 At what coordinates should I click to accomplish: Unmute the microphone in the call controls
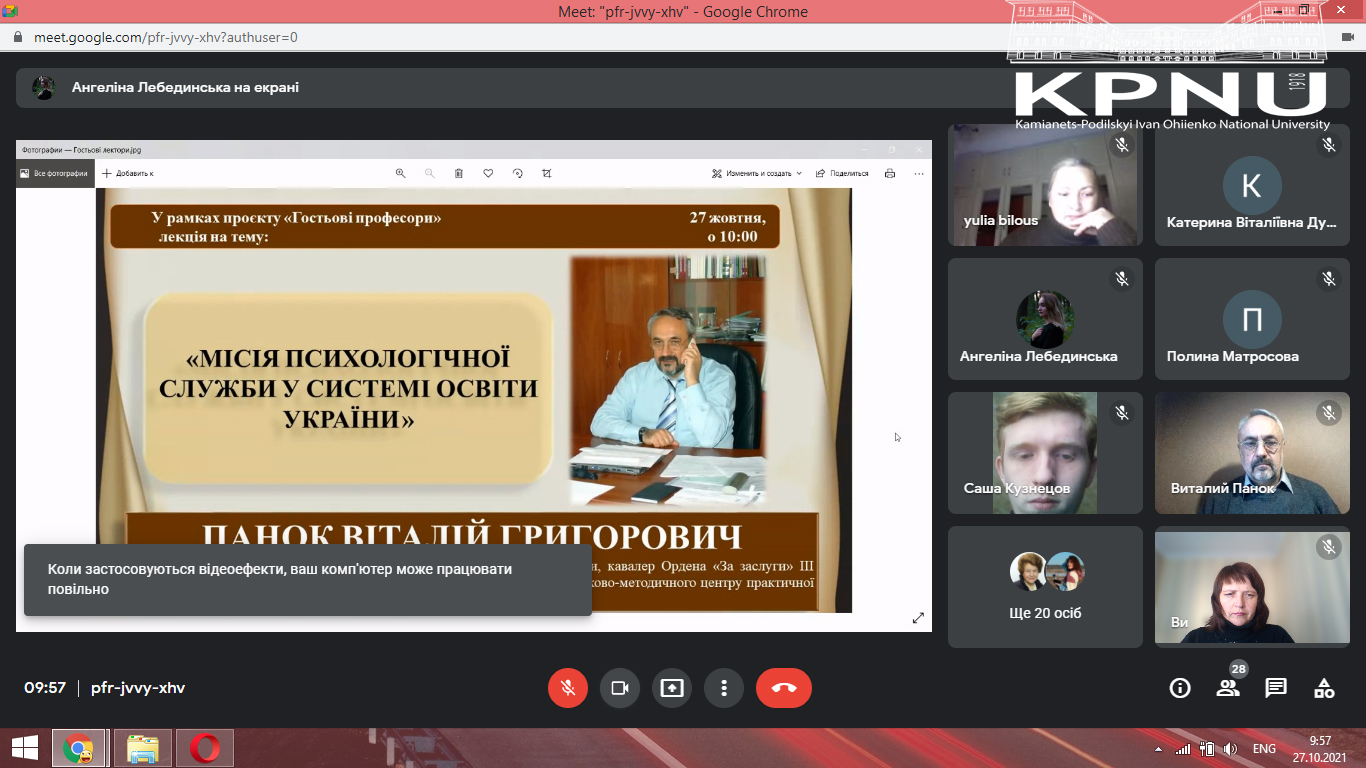(568, 688)
